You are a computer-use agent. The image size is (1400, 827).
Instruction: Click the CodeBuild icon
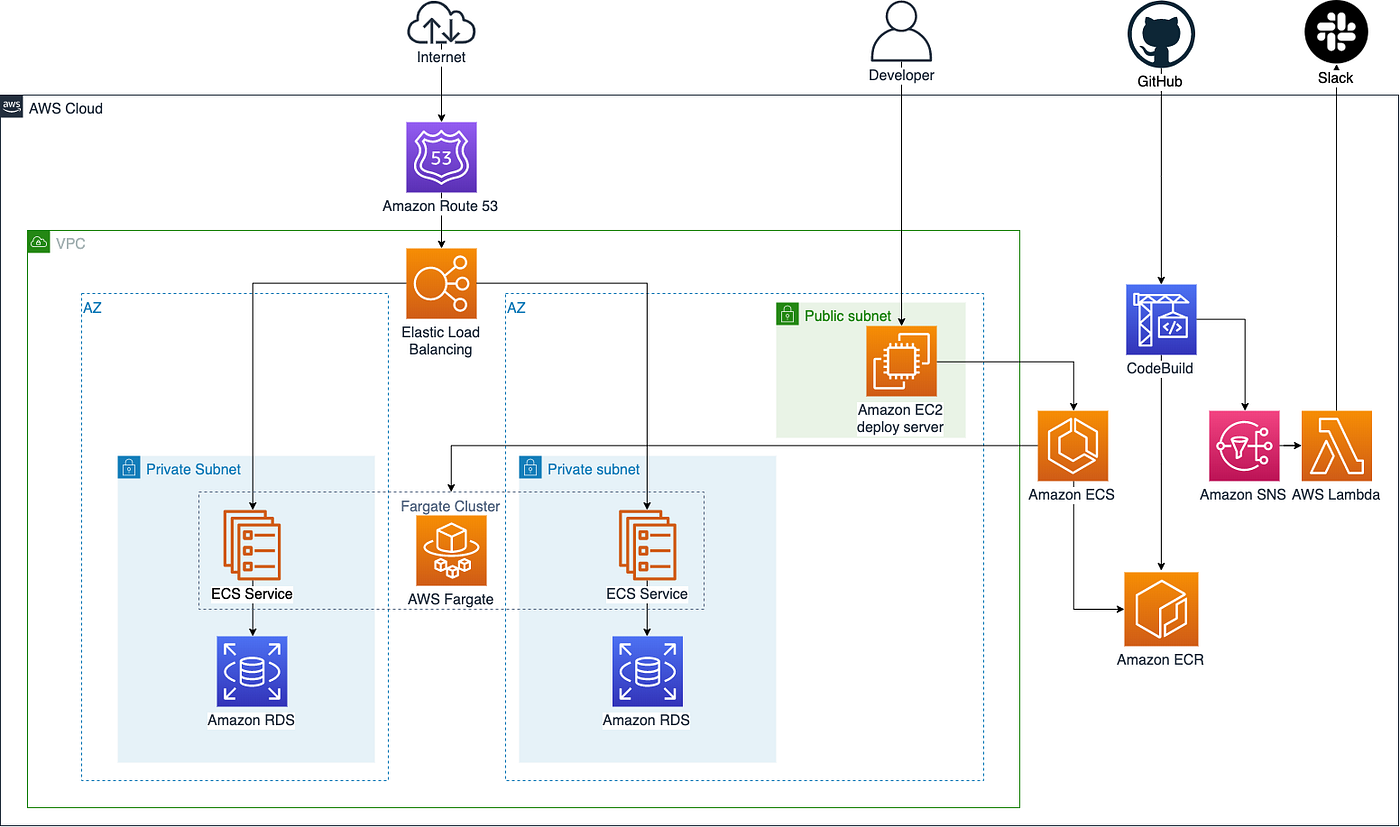tap(1160, 320)
